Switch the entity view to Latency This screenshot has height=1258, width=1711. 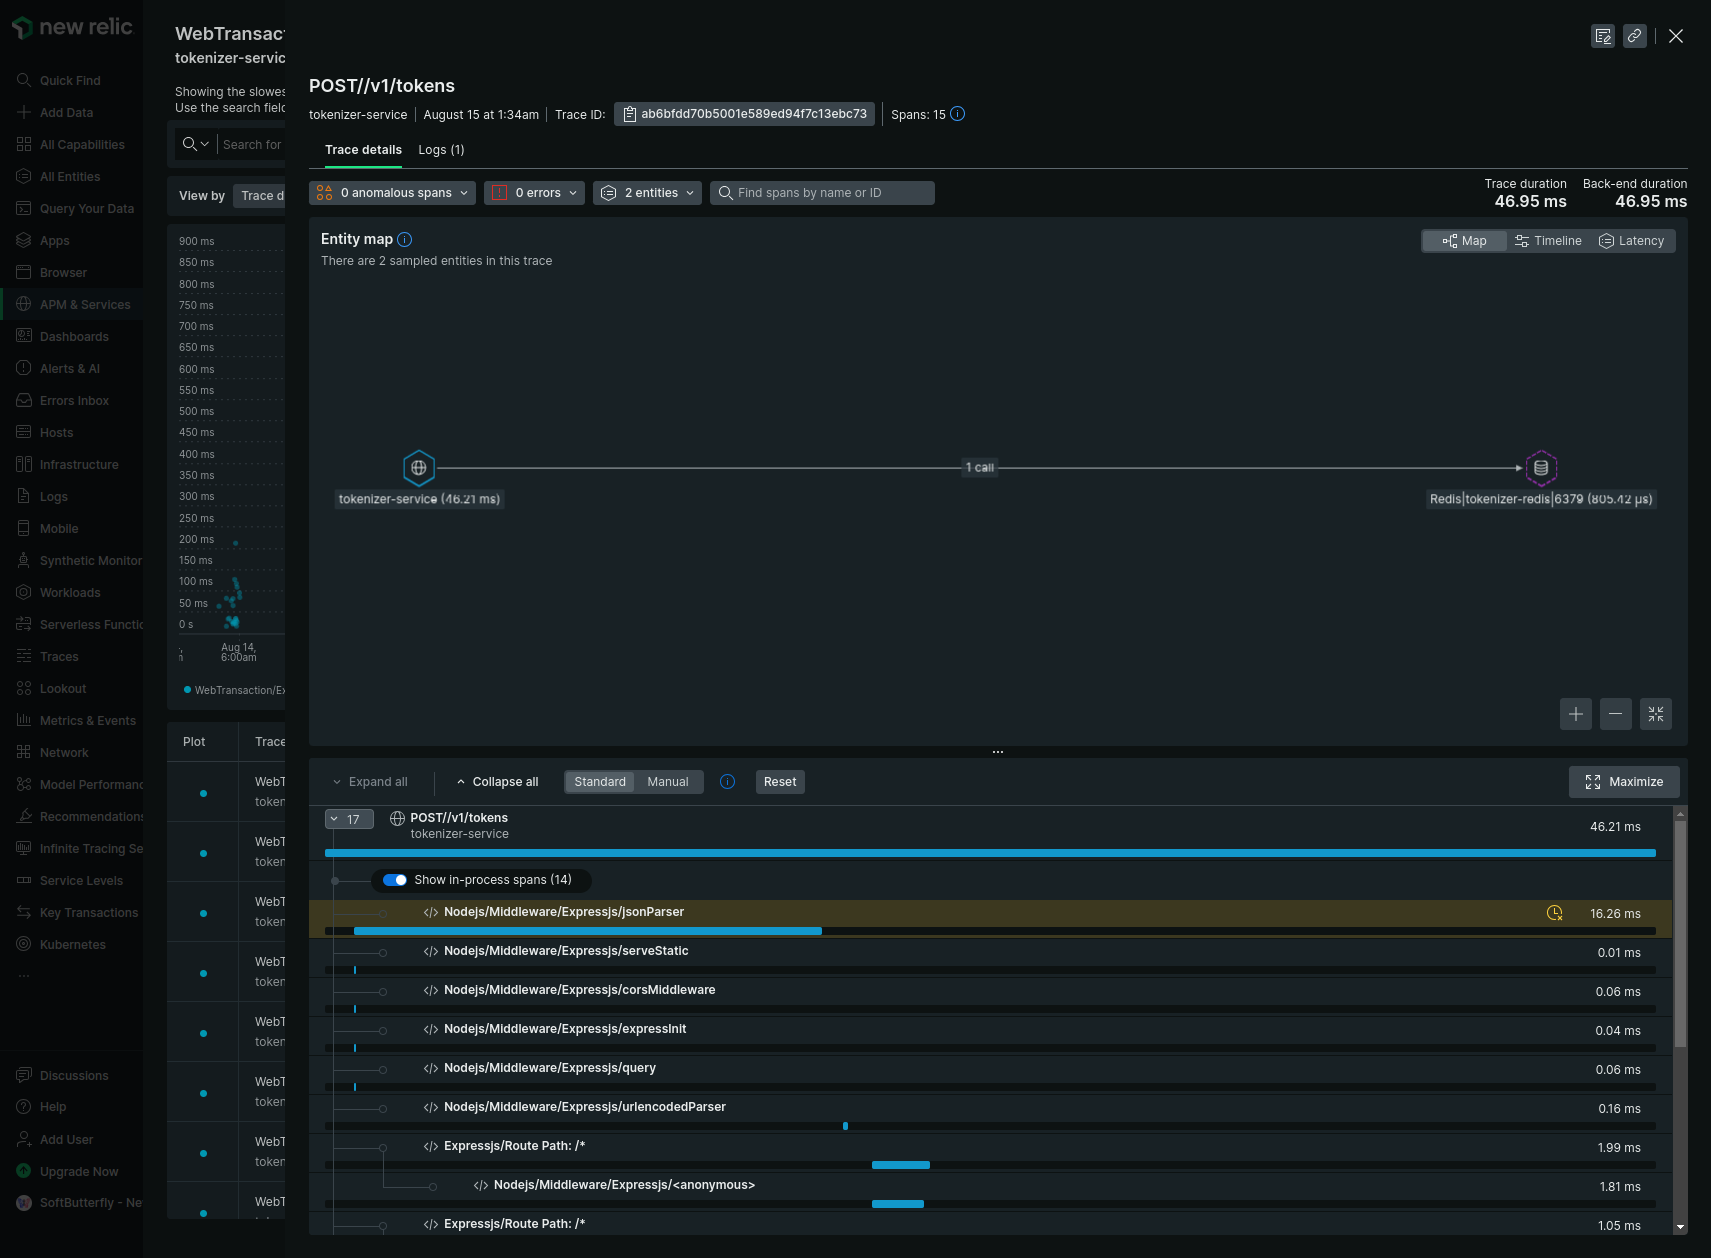[1632, 241]
